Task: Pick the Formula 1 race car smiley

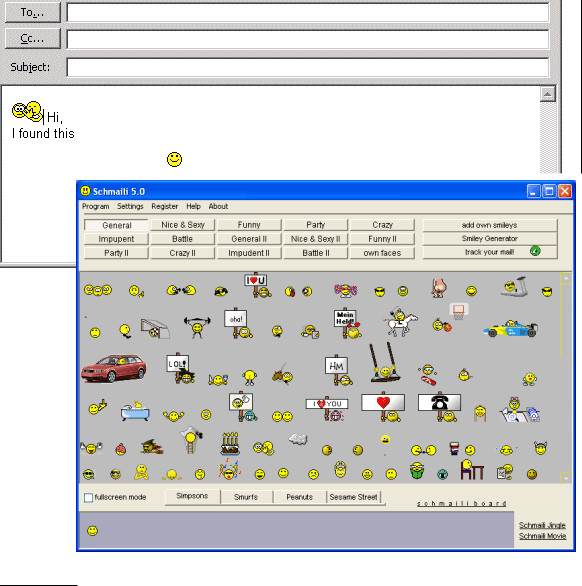Action: tap(510, 329)
